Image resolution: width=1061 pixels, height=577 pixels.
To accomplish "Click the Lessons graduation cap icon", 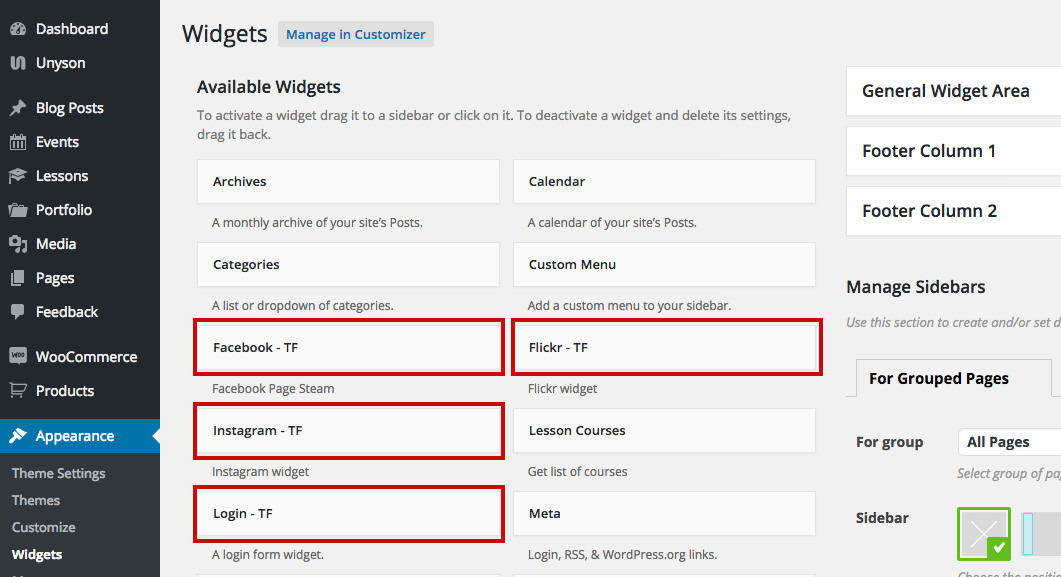I will pyautogui.click(x=18, y=176).
